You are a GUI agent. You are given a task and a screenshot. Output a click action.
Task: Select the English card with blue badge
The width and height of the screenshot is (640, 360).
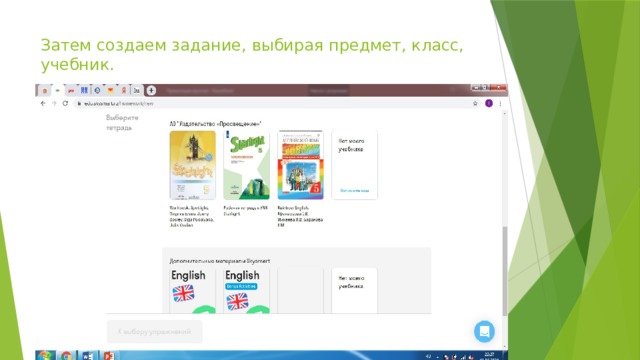[247, 291]
